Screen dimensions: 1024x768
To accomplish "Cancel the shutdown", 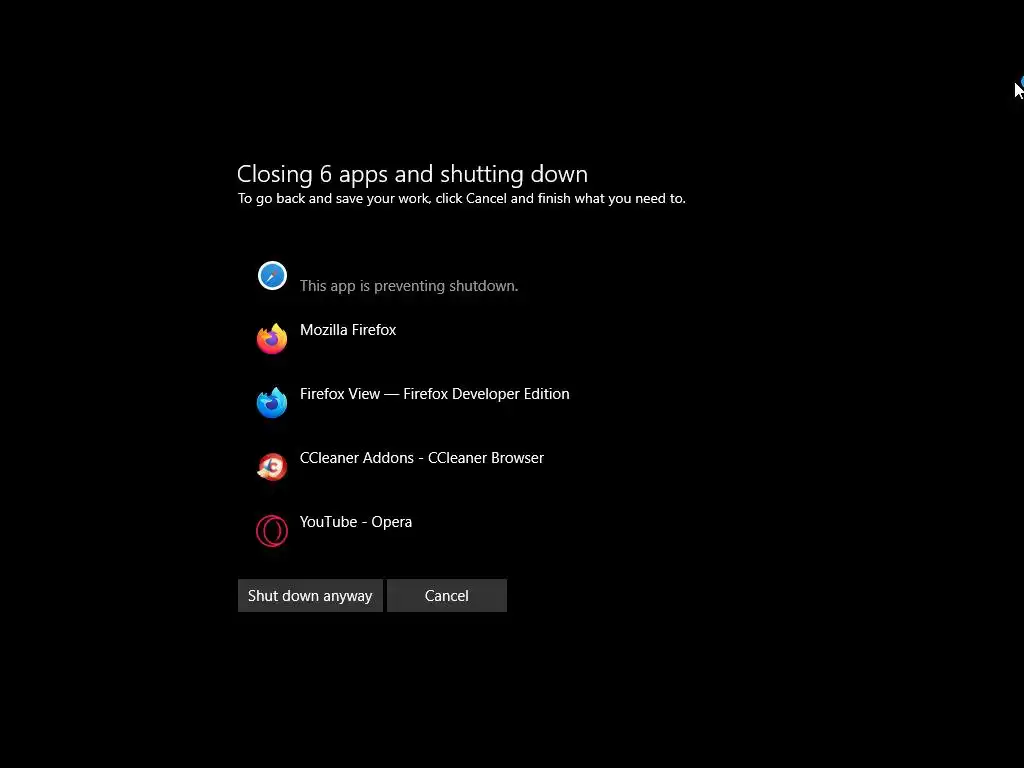I will [x=447, y=596].
